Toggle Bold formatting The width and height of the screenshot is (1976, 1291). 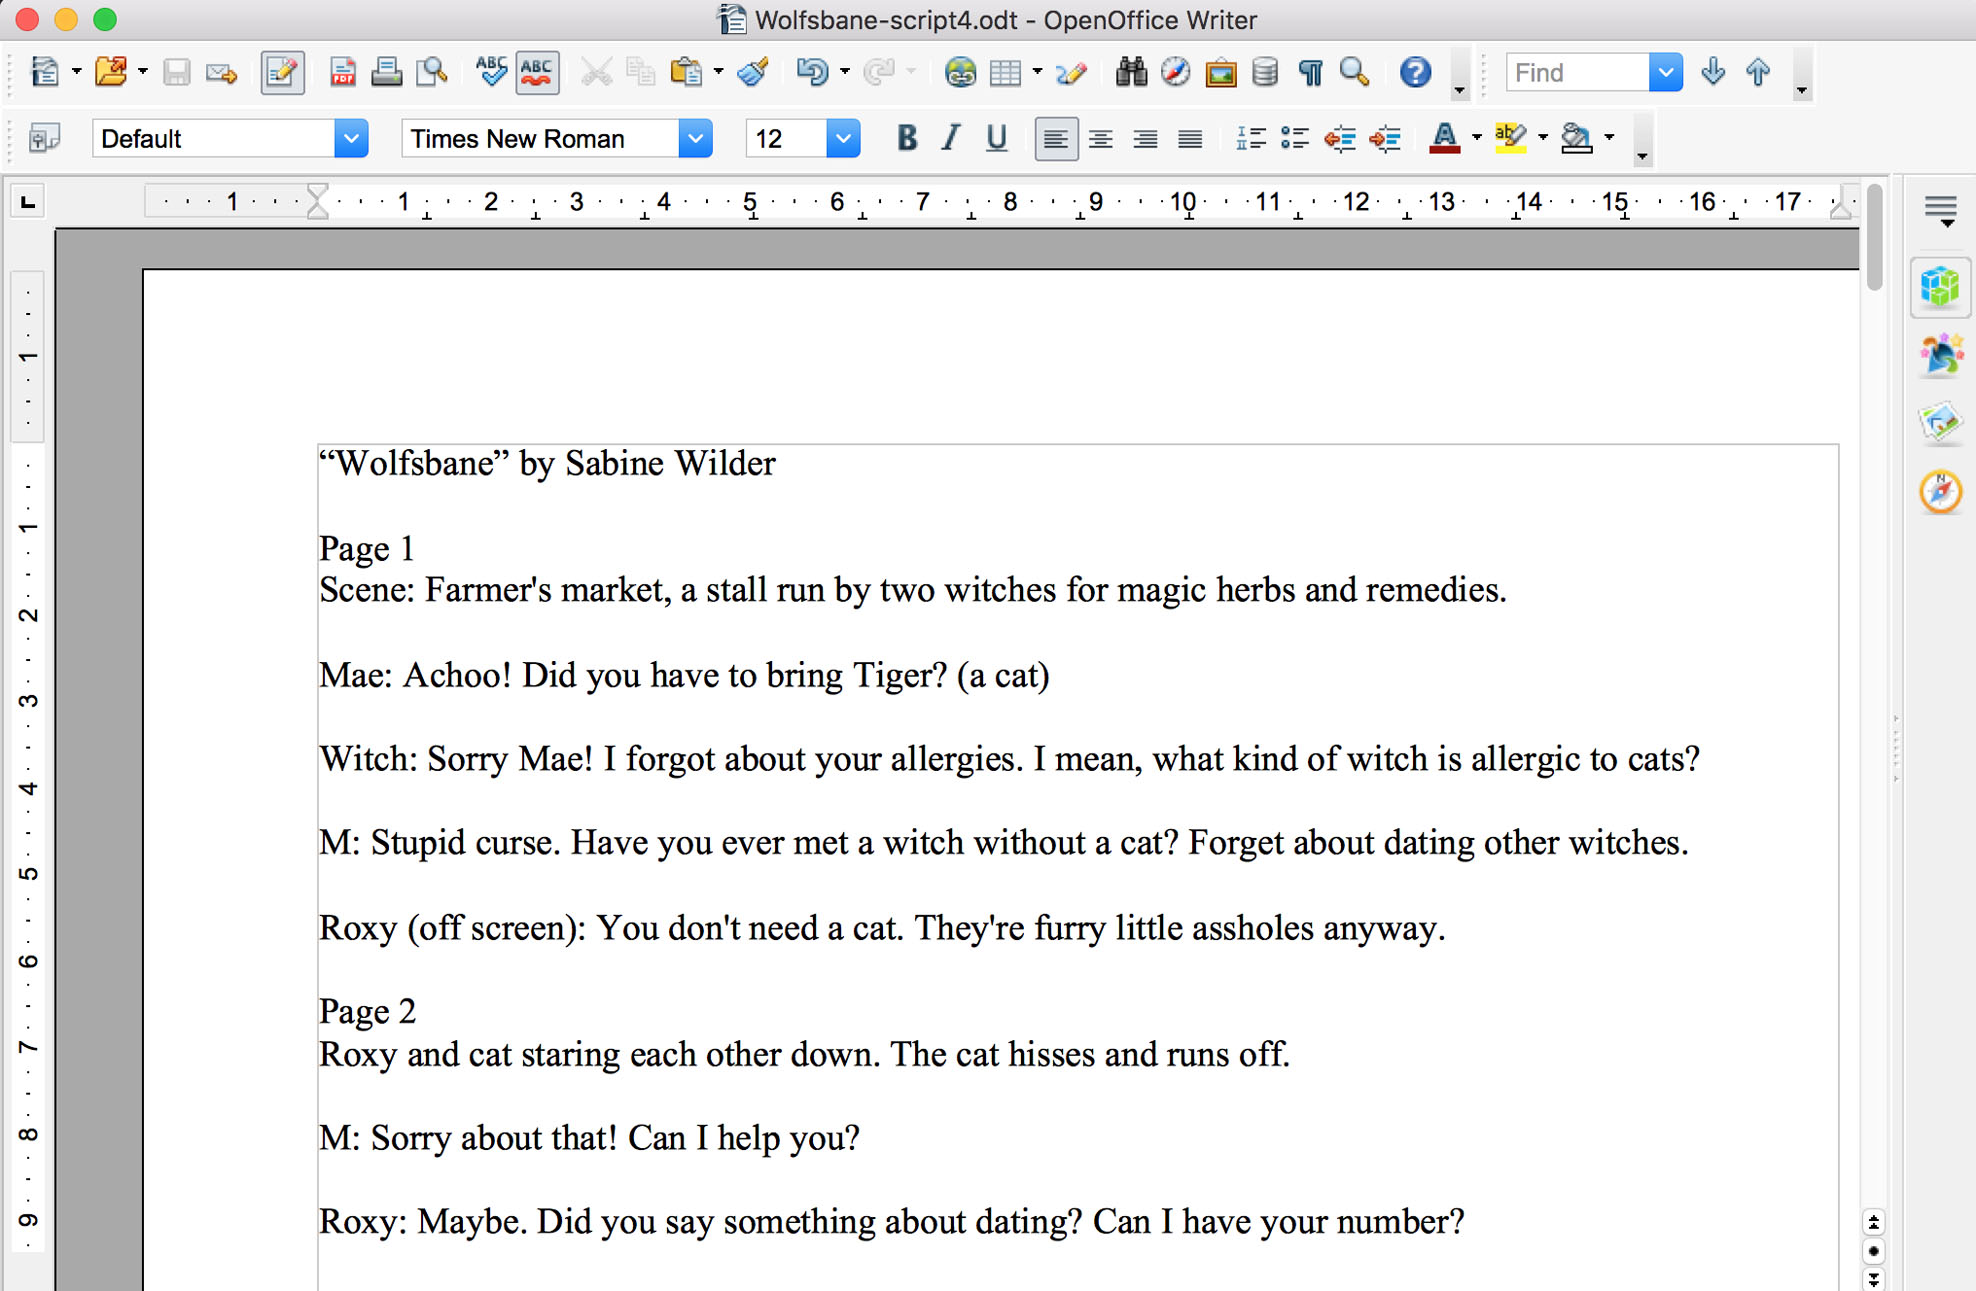pyautogui.click(x=906, y=138)
